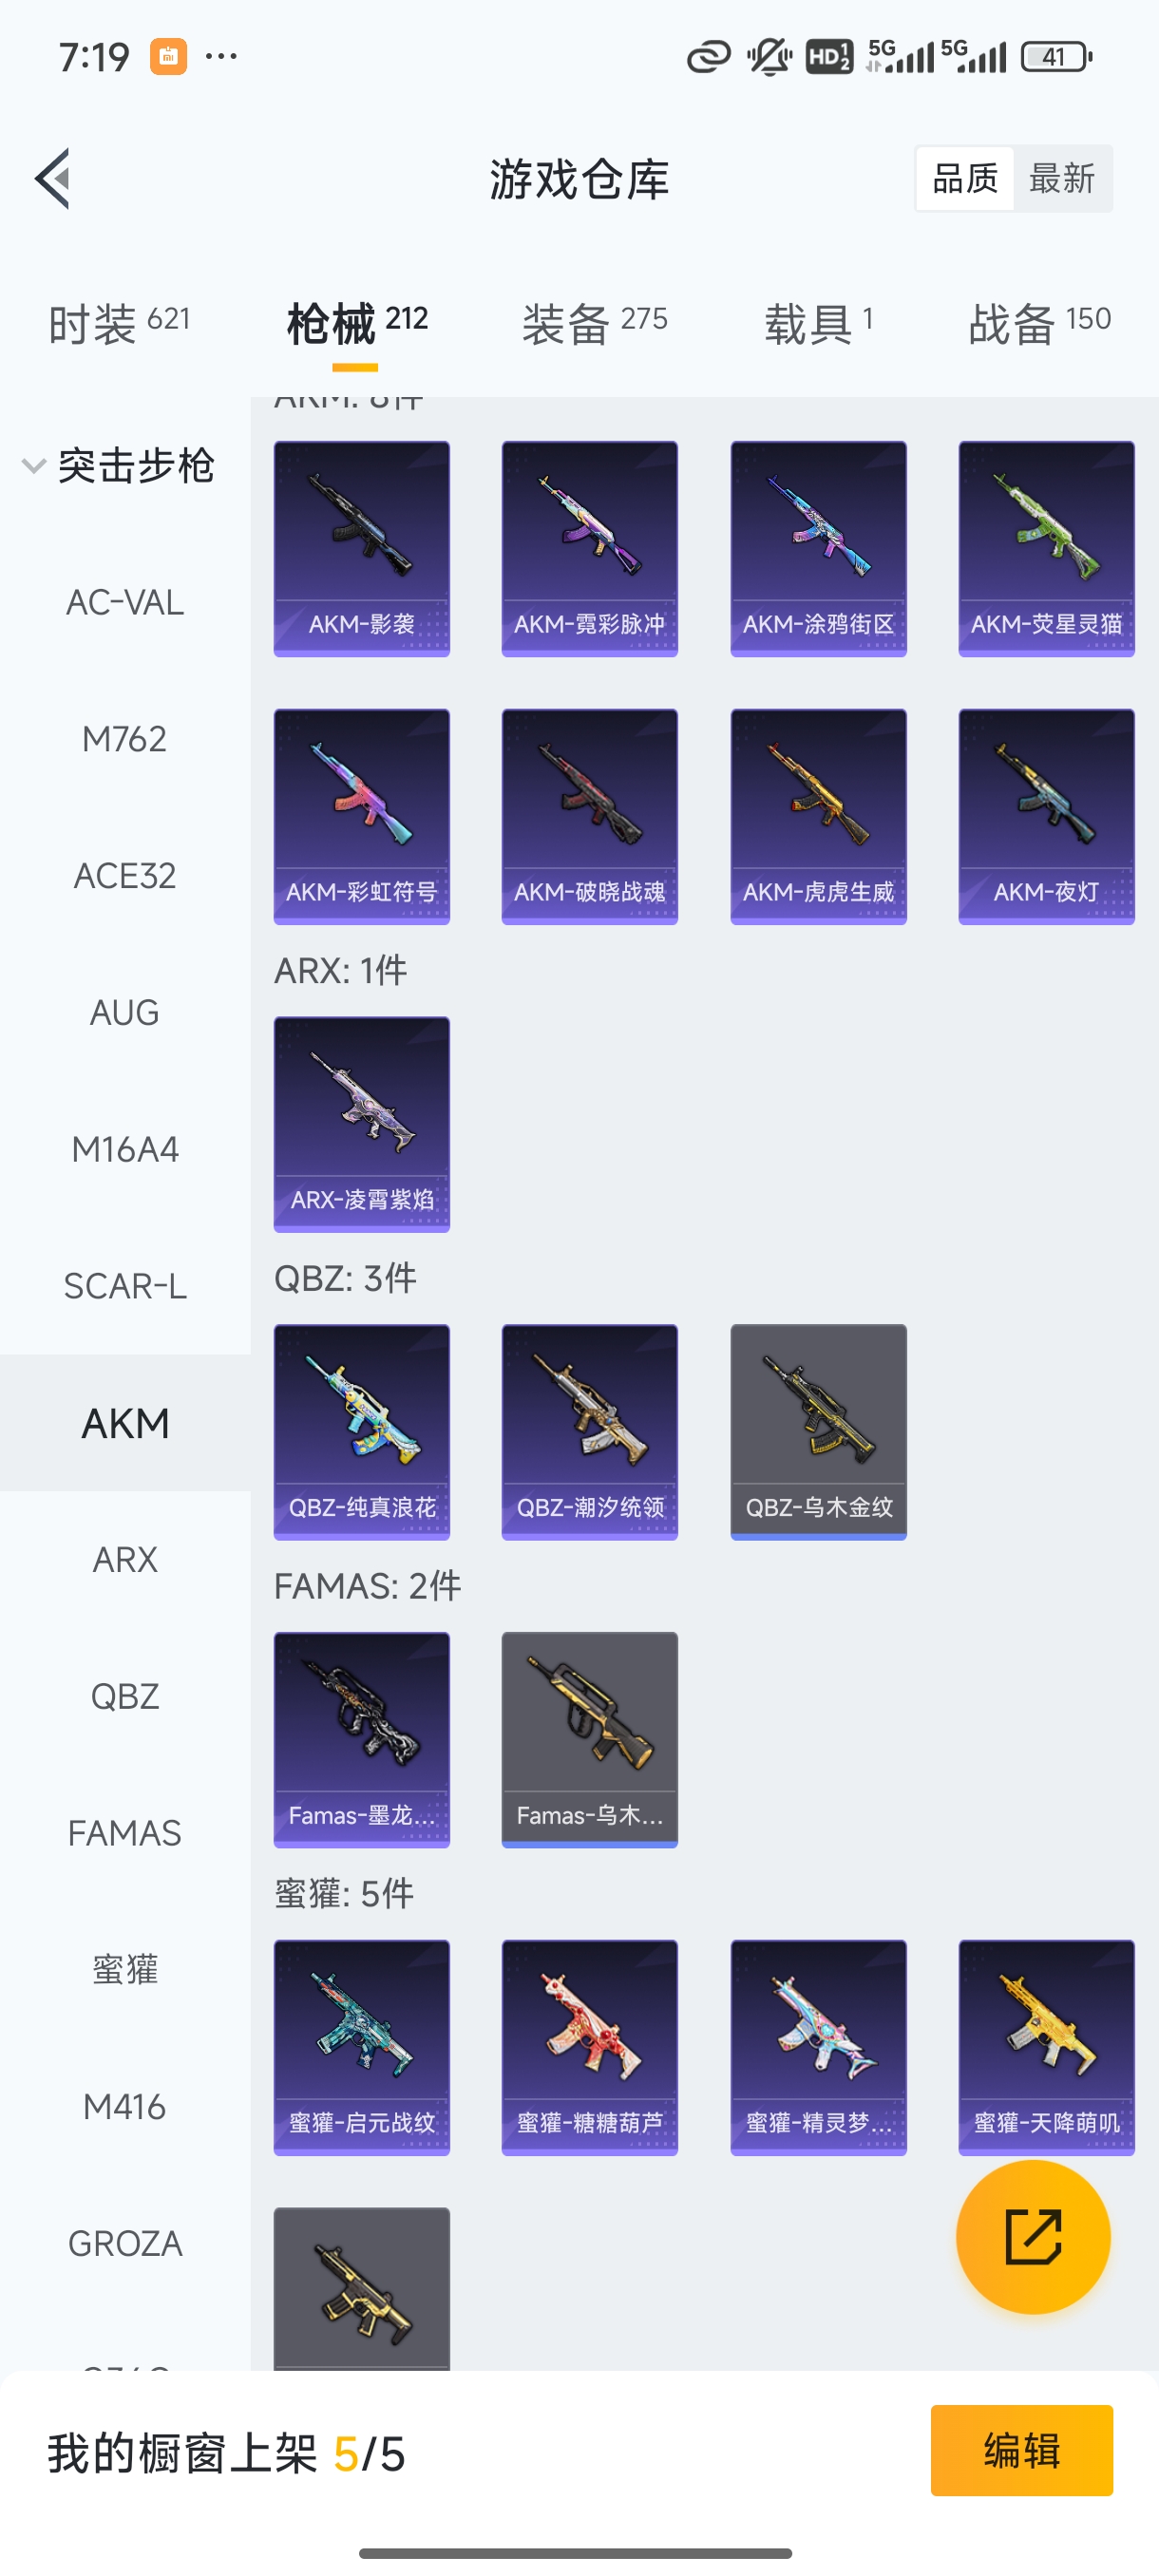The height and width of the screenshot is (2576, 1159).
Task: Collapse the 突击步枪 category chevron
Action: coord(34,466)
